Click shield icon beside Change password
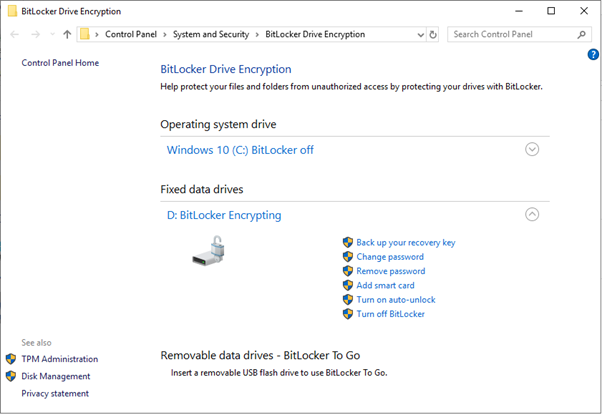This screenshot has height=415, width=602. click(x=347, y=256)
